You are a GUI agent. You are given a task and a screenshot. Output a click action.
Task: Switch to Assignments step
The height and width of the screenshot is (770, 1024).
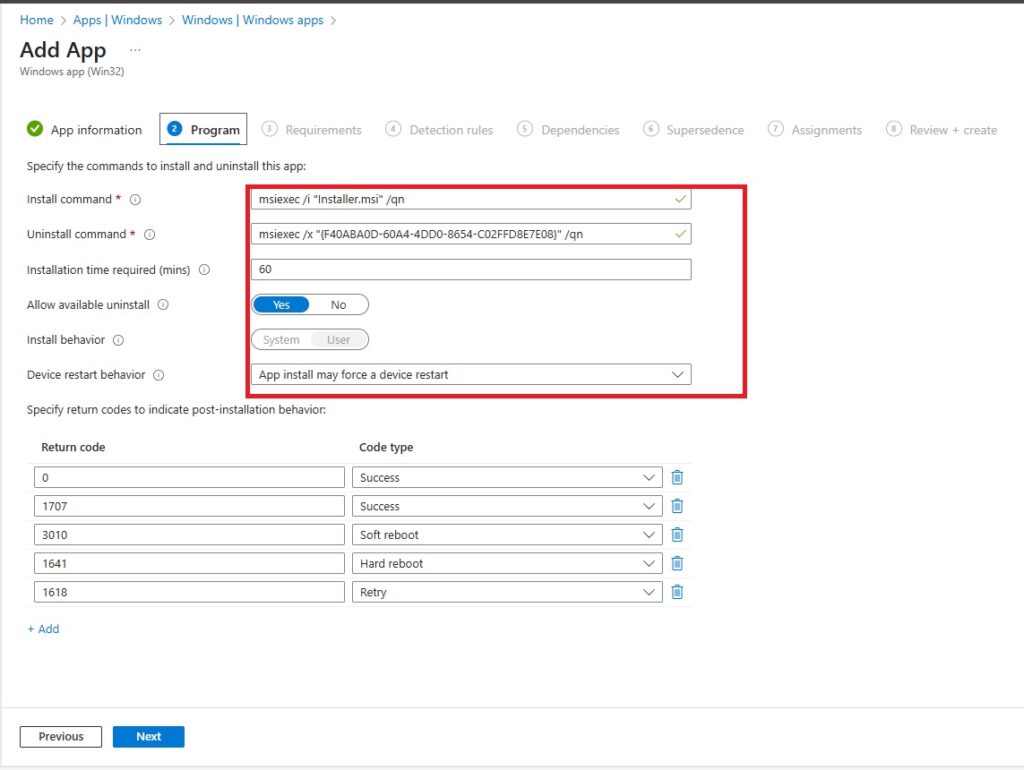point(815,130)
